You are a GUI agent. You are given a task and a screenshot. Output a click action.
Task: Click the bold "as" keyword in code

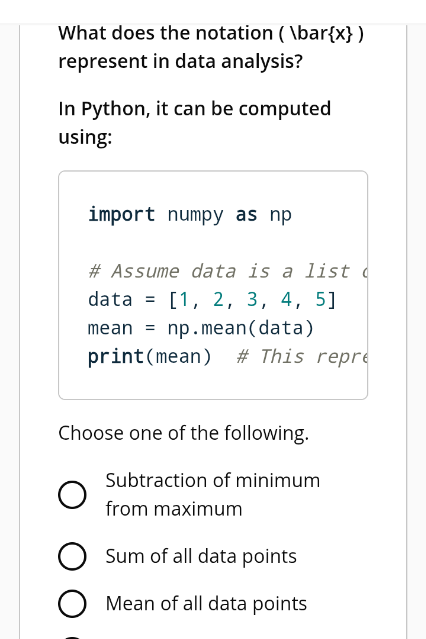pyautogui.click(x=247, y=215)
